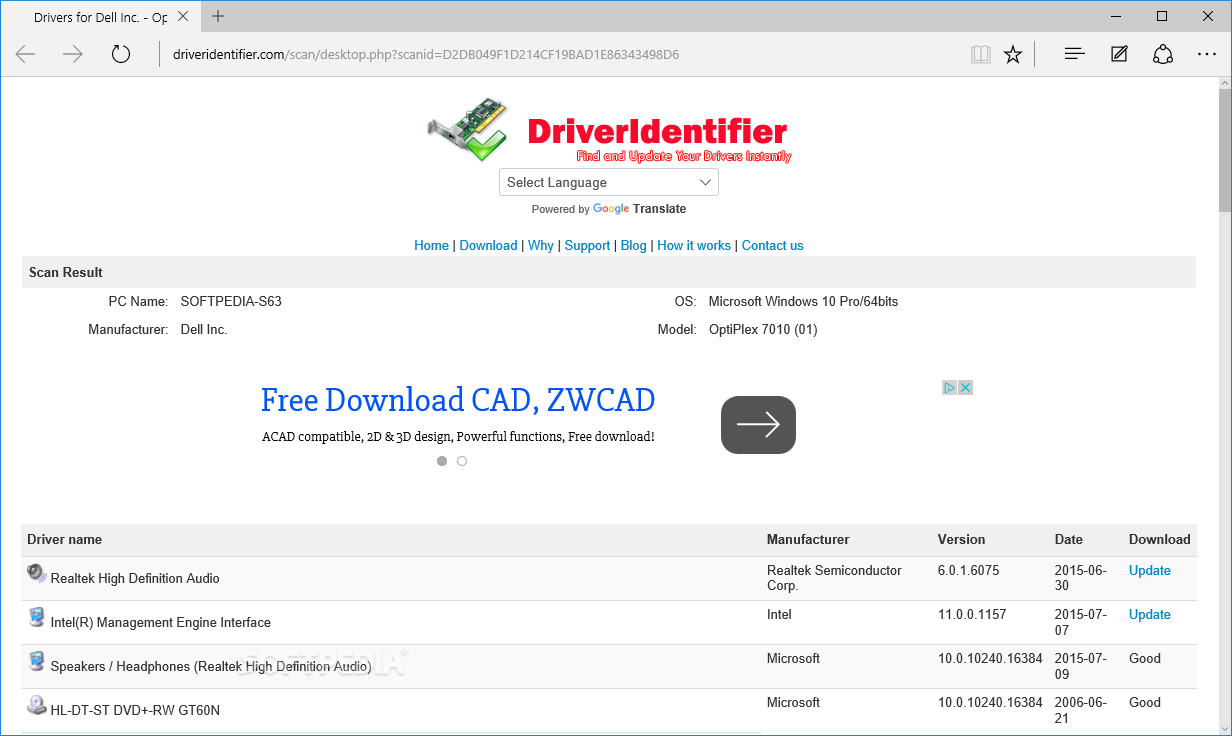
Task: Select second ad carousel dot
Action: tap(462, 461)
